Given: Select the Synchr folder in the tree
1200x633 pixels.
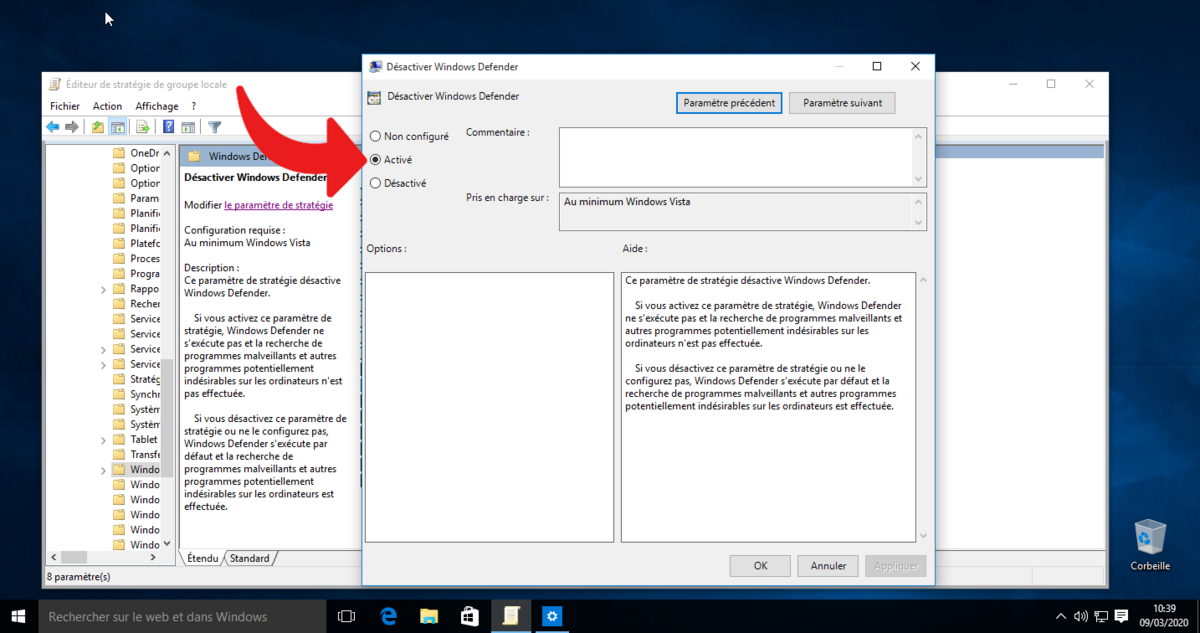Looking at the screenshot, I should [x=135, y=394].
